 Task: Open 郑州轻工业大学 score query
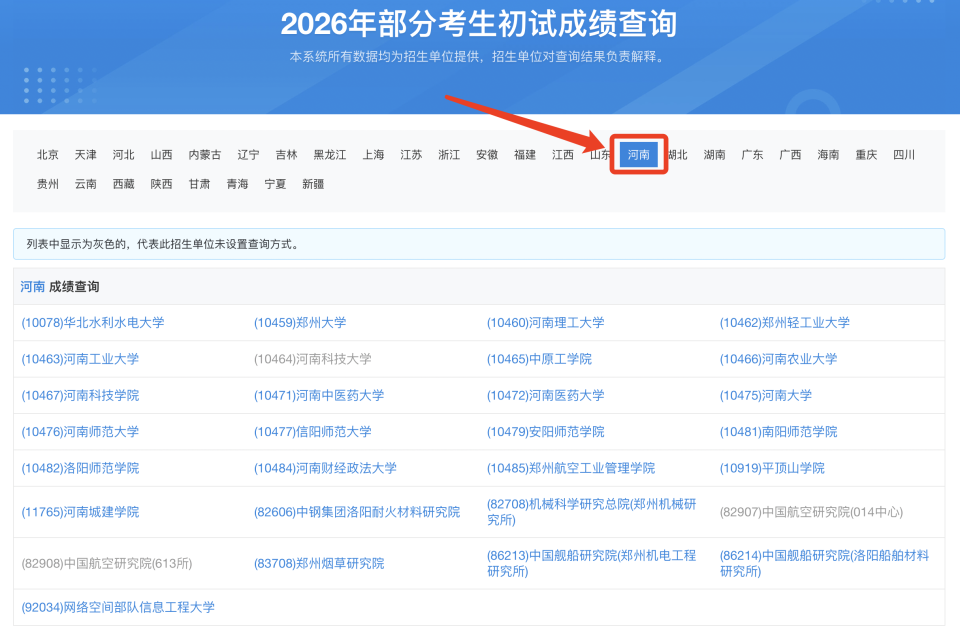pyautogui.click(x=786, y=322)
